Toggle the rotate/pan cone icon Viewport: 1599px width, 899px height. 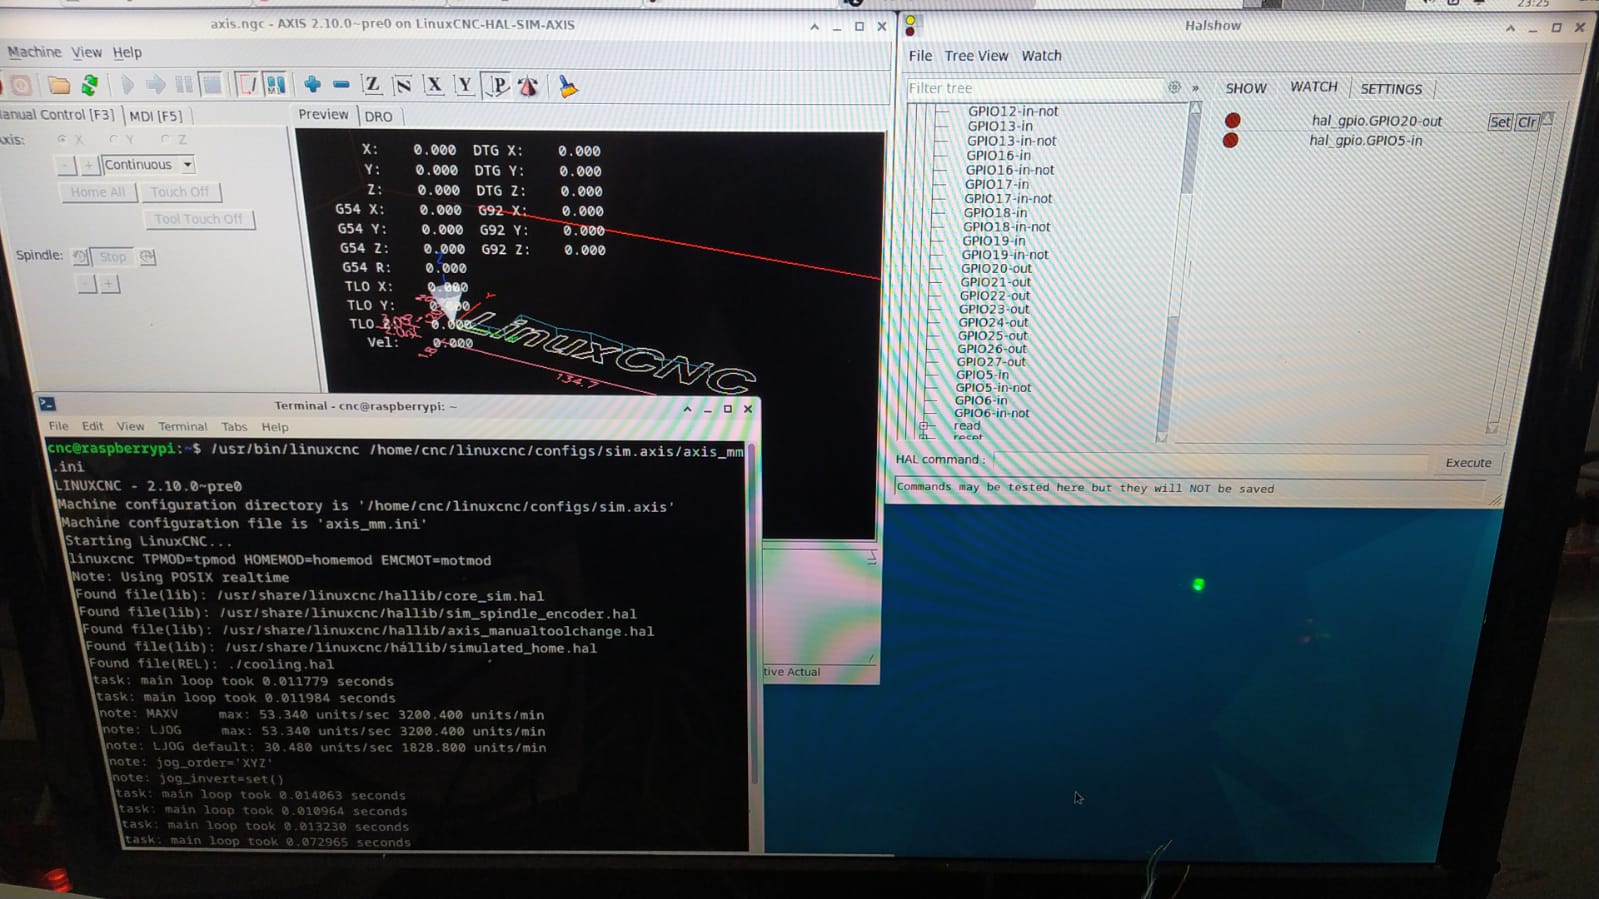click(x=528, y=87)
